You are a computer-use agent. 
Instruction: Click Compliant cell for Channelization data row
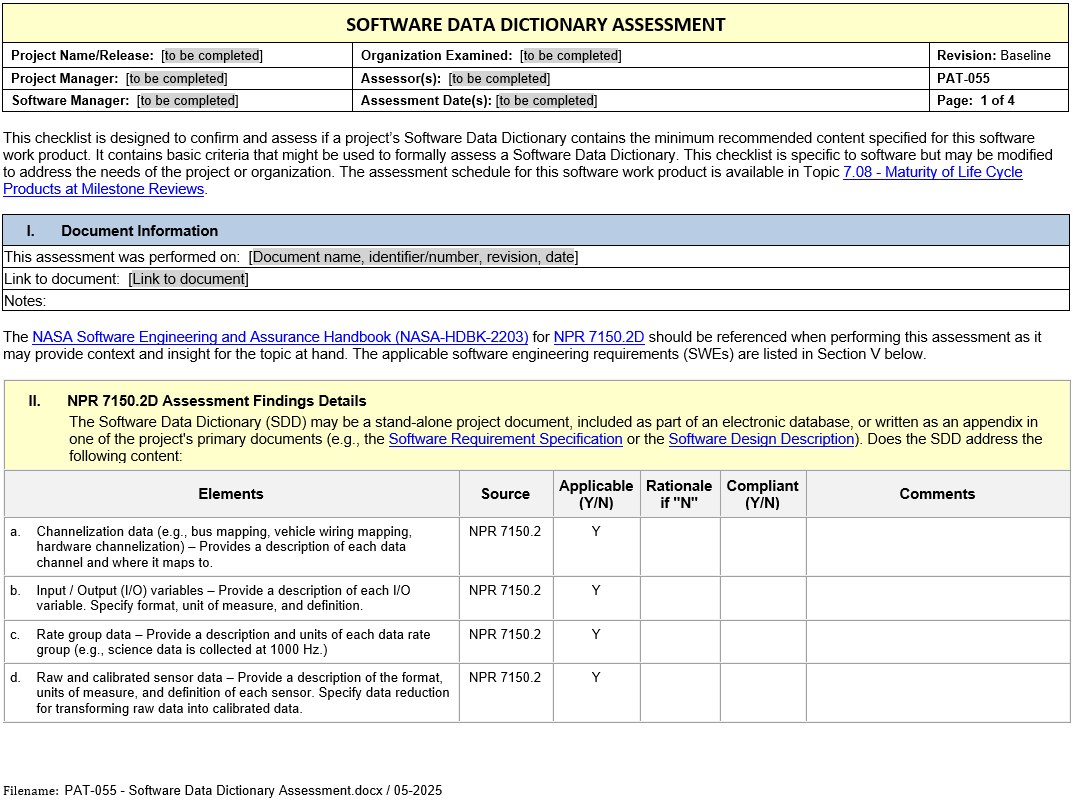coord(762,546)
